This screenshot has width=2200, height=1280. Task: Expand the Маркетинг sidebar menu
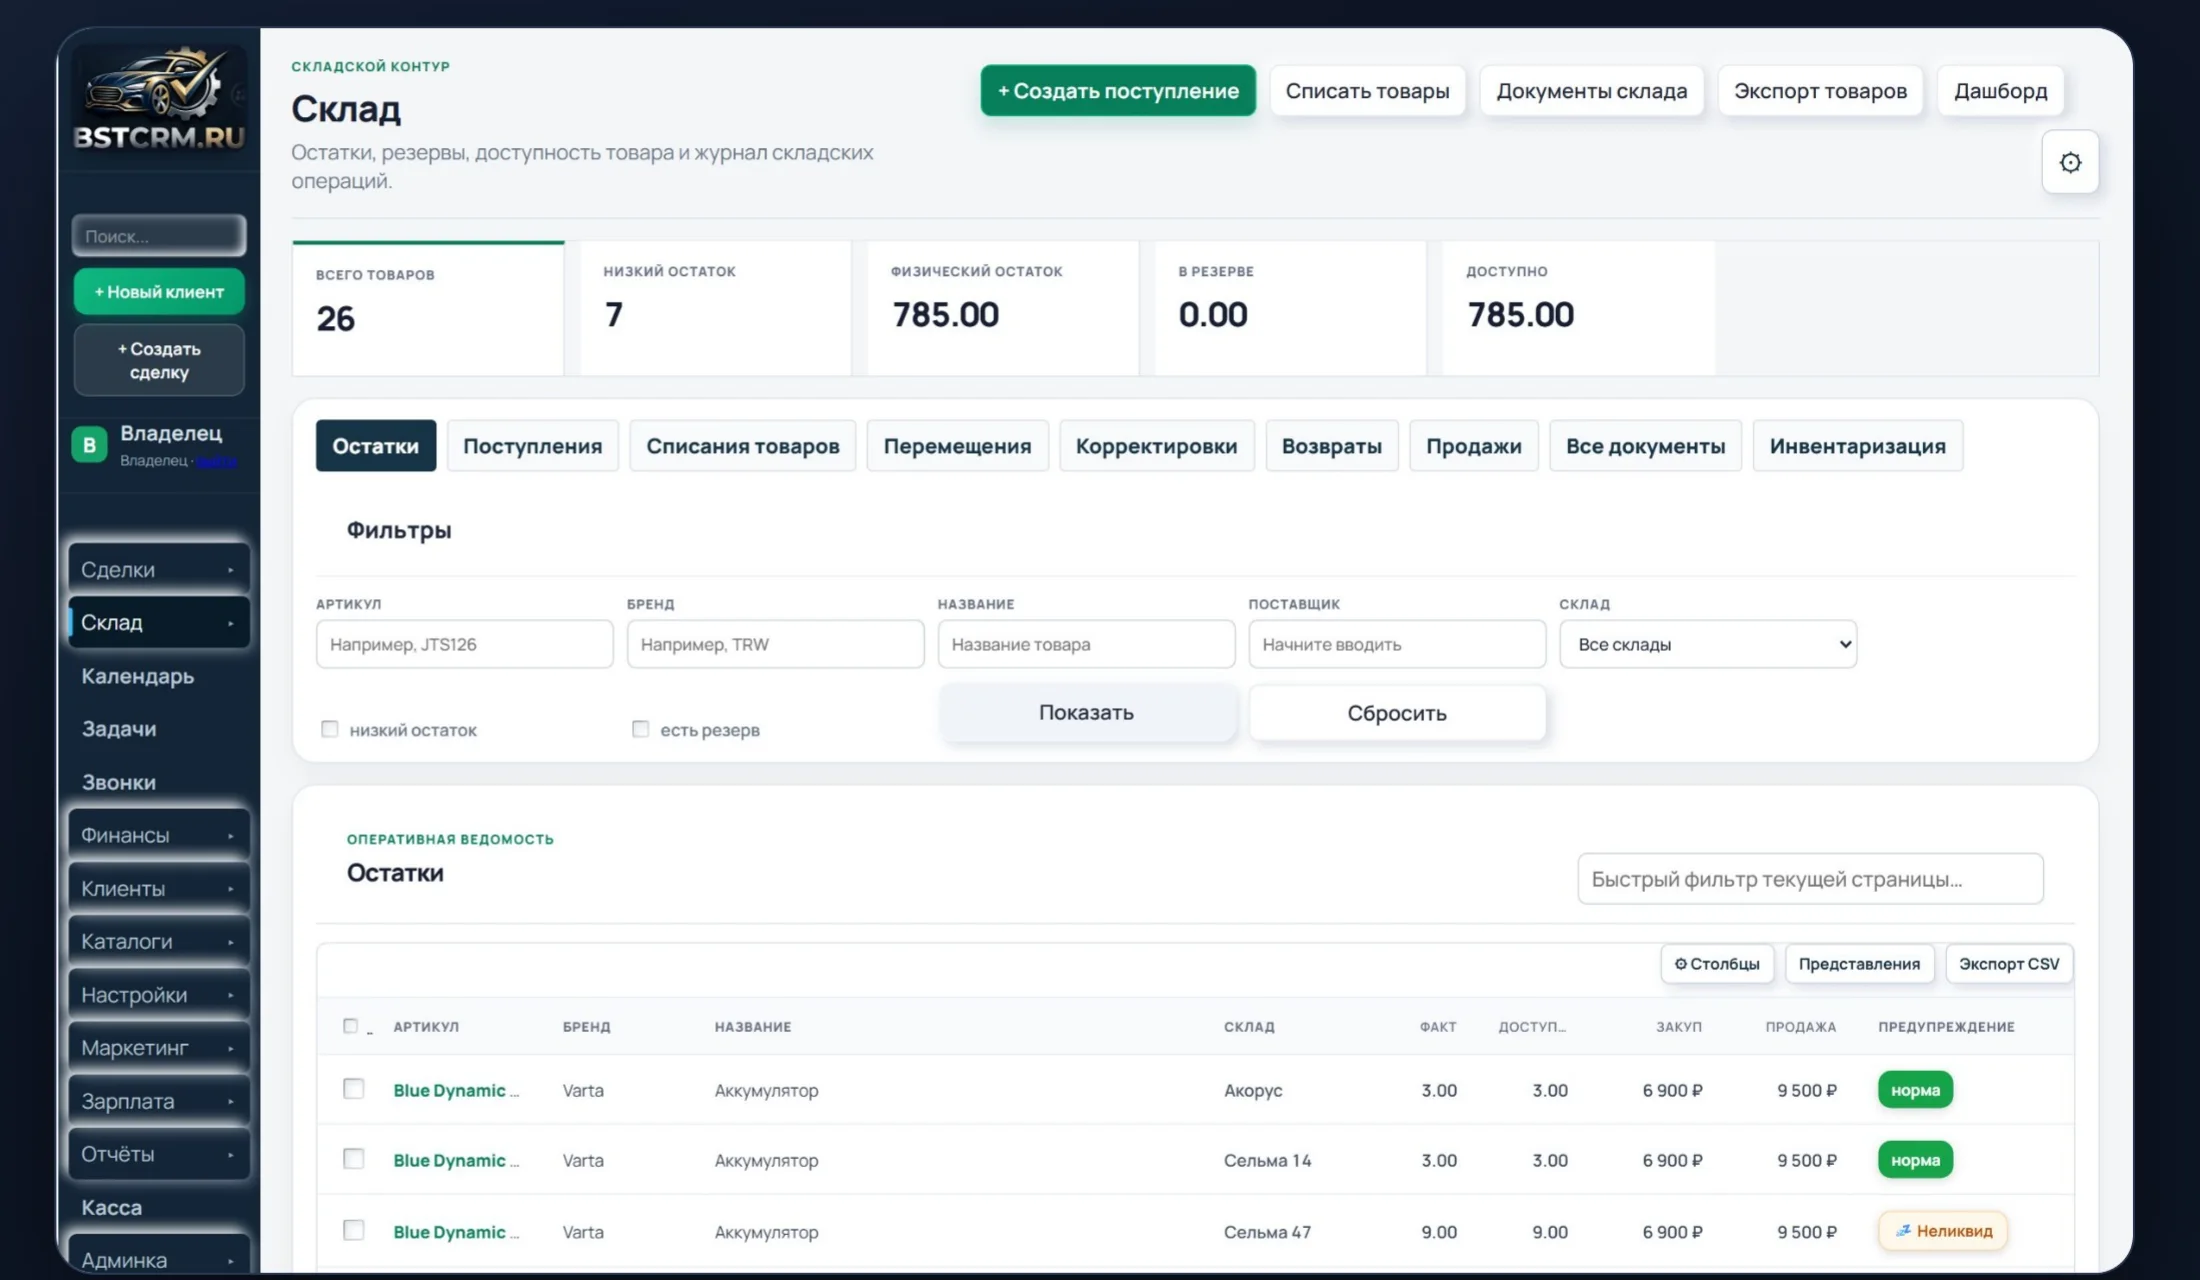[159, 1048]
